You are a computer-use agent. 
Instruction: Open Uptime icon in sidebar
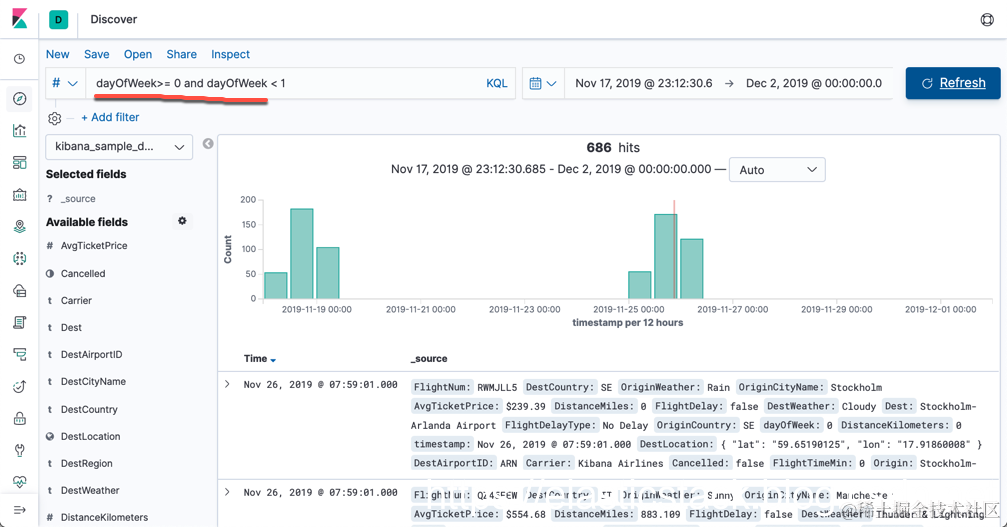20,386
